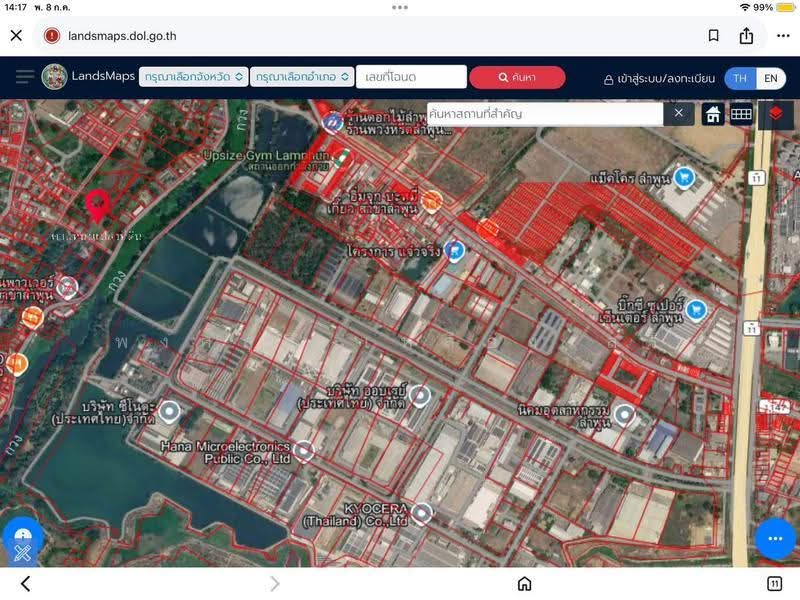The height and width of the screenshot is (600, 800).
Task: Click the Hana Microelectronics Public Co., Ltd label
Action: click(226, 453)
